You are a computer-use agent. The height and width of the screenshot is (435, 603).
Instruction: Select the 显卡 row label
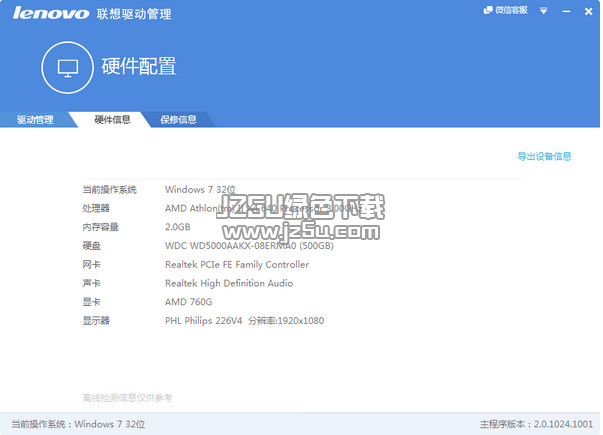click(92, 302)
